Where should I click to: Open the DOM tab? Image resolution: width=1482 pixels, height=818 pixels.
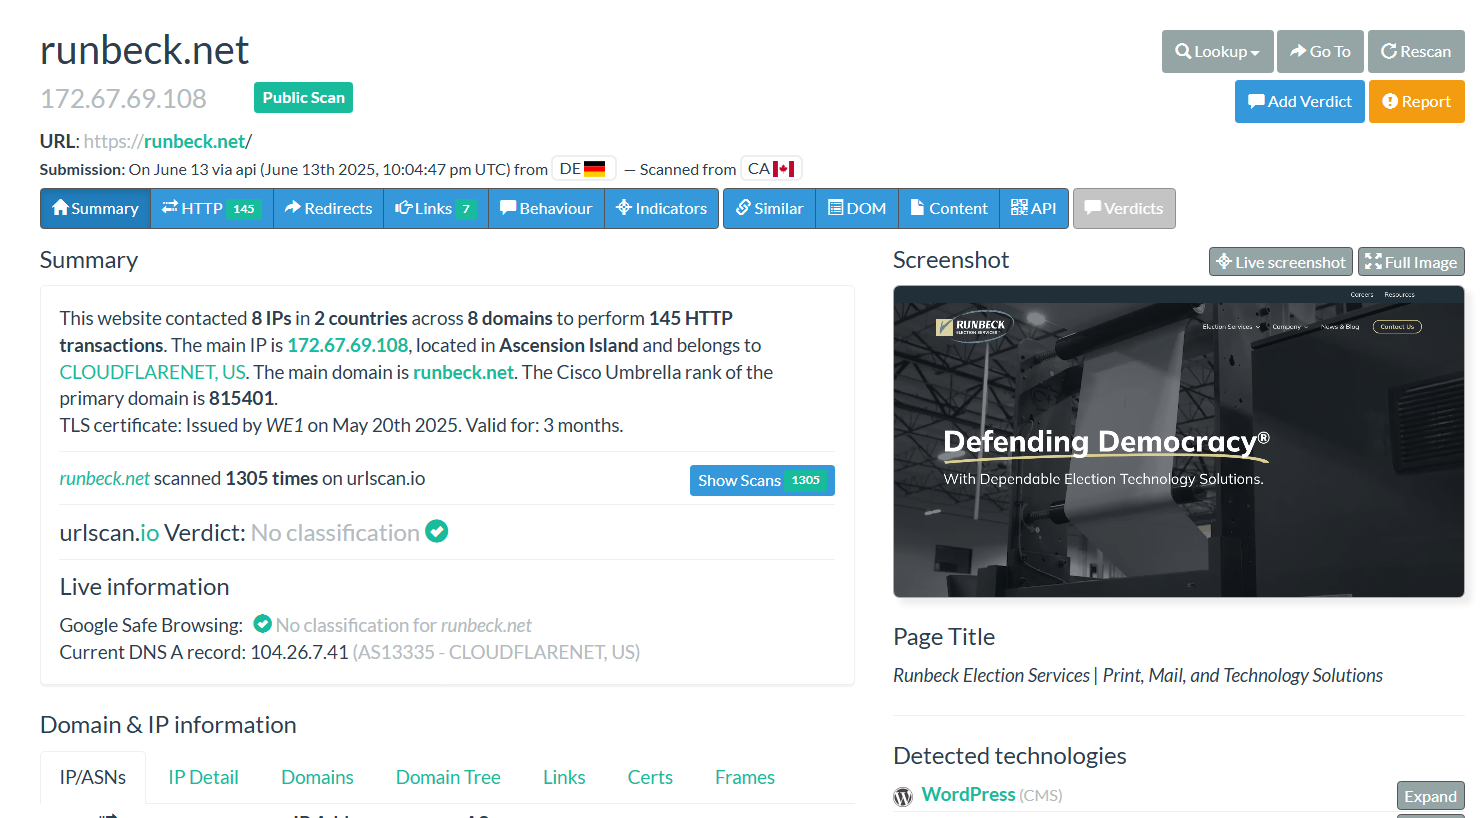tap(857, 208)
